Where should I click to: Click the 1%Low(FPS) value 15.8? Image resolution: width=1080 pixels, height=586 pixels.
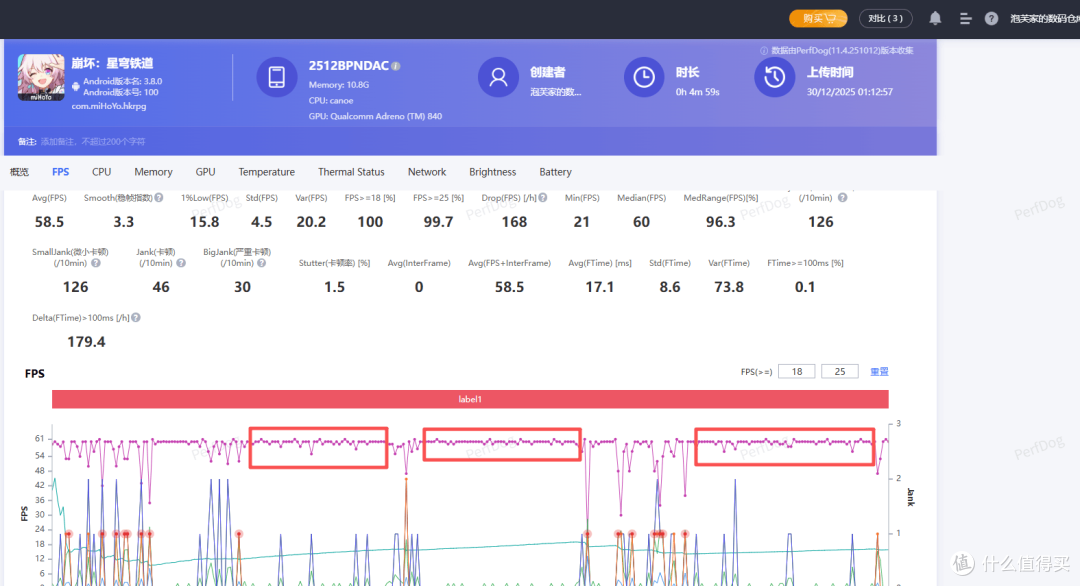[205, 222]
